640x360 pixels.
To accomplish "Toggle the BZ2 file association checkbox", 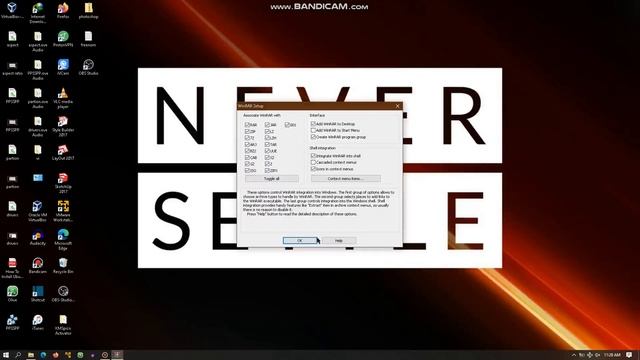I will pos(247,151).
